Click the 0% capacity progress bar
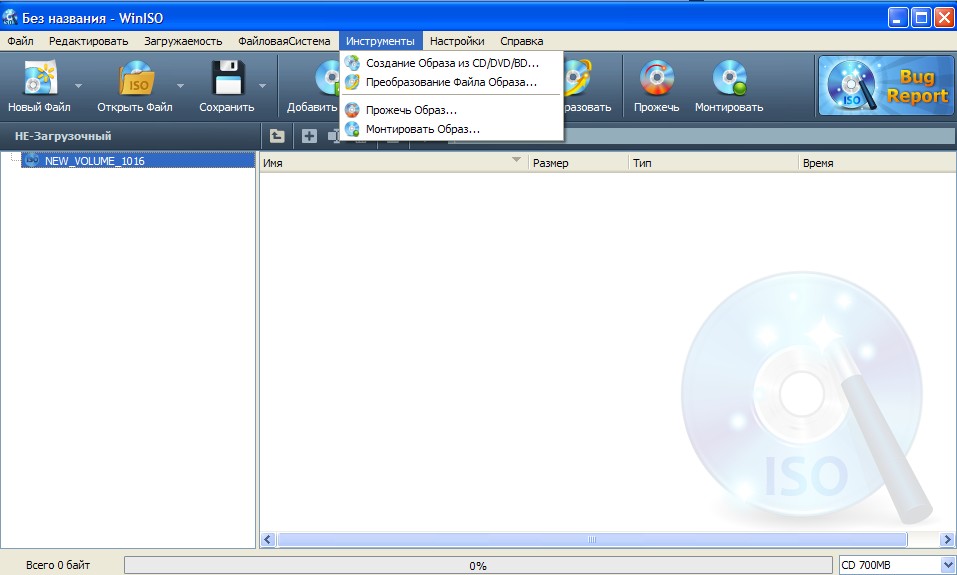Viewport: 957px width, 575px height. pyautogui.click(x=478, y=565)
